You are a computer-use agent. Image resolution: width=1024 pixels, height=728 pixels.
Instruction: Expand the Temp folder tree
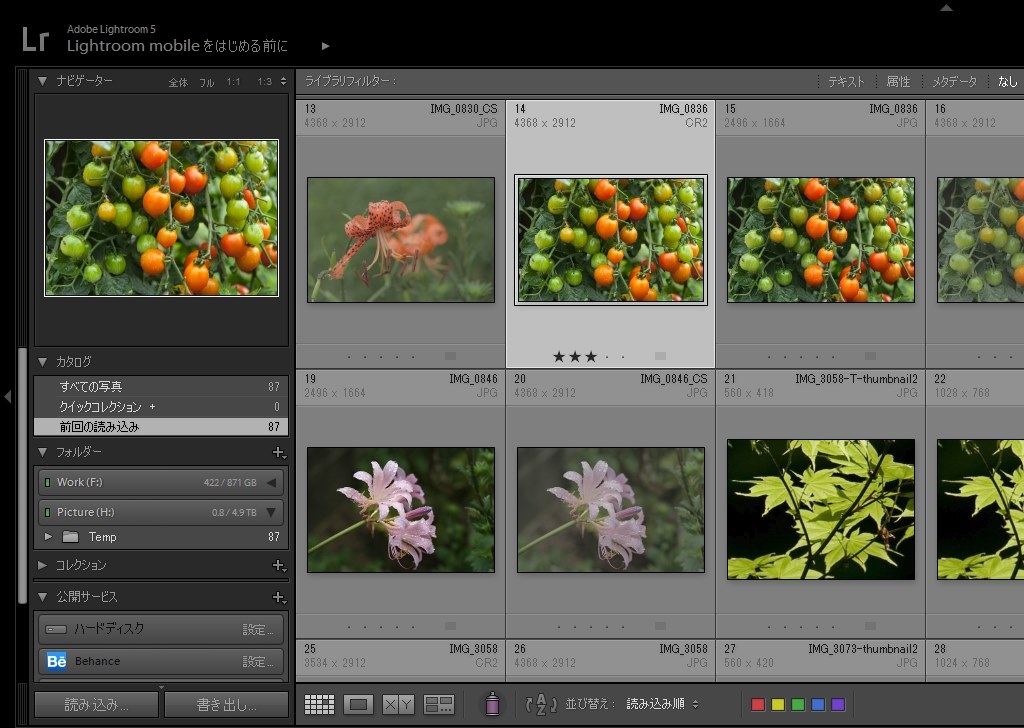tap(48, 537)
